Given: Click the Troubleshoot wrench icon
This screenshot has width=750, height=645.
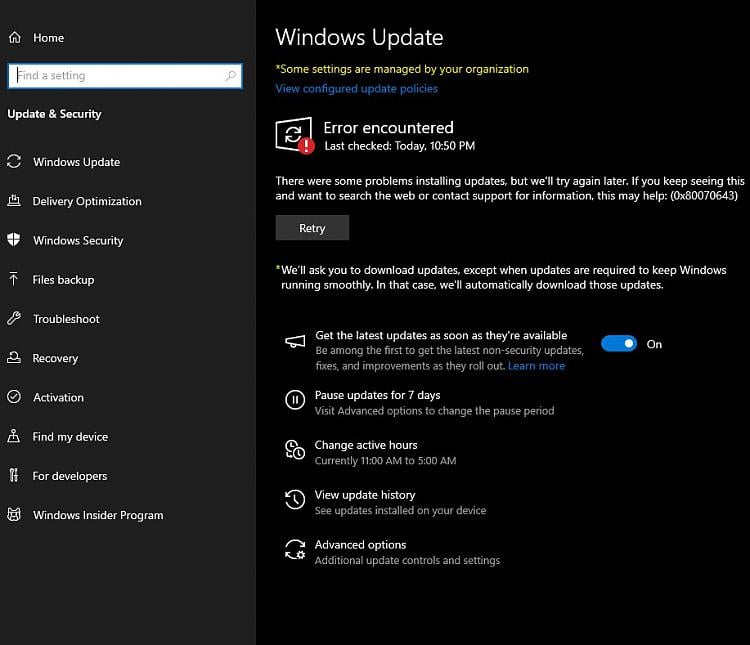Looking at the screenshot, I should 14,318.
